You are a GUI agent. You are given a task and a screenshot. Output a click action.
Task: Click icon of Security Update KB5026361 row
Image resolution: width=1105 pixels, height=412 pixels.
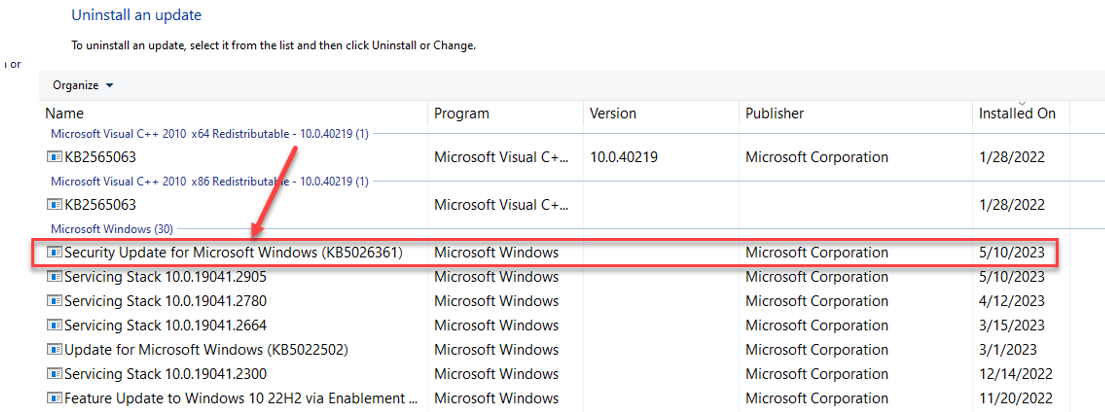[x=54, y=252]
